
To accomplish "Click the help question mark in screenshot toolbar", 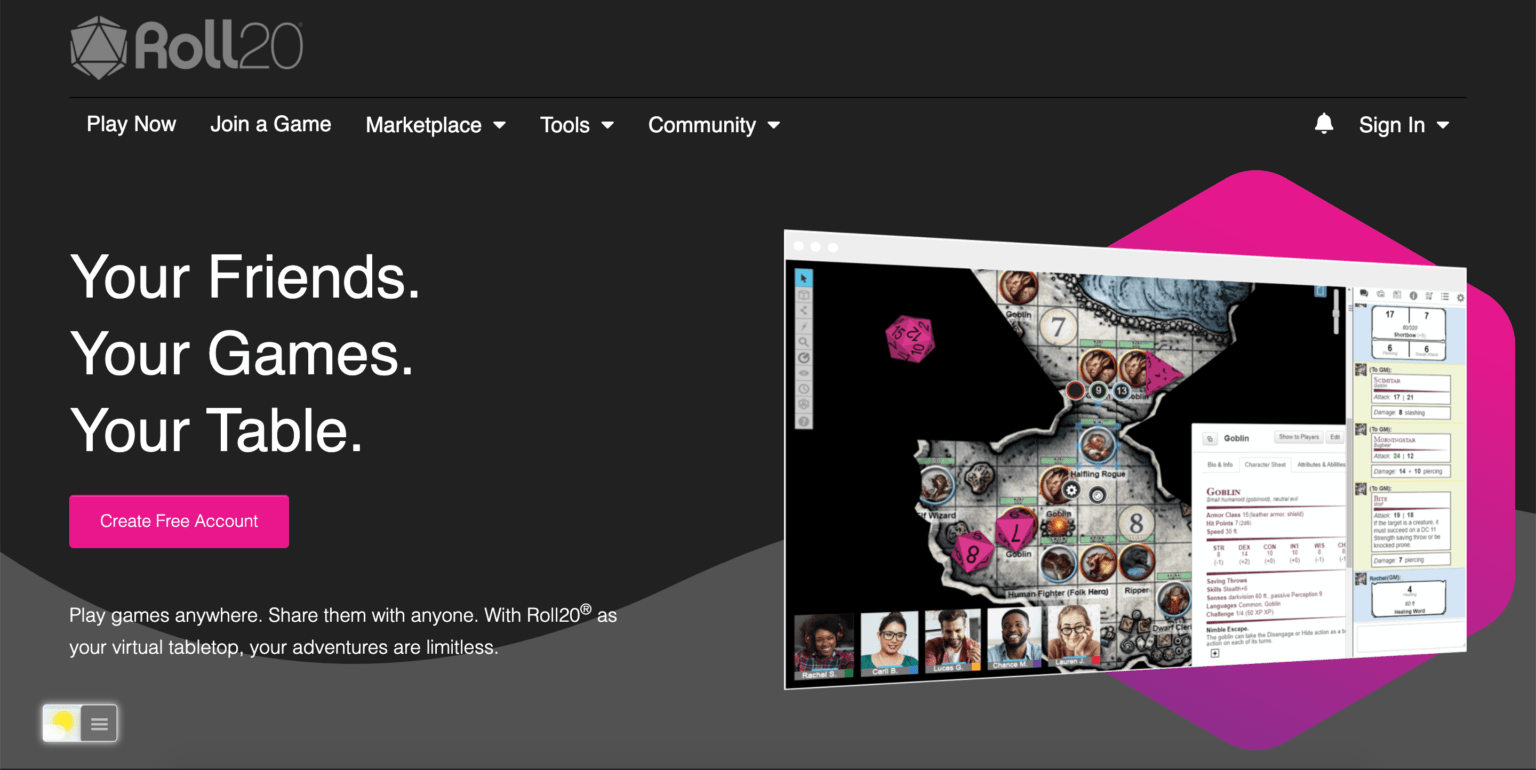I will (x=803, y=421).
